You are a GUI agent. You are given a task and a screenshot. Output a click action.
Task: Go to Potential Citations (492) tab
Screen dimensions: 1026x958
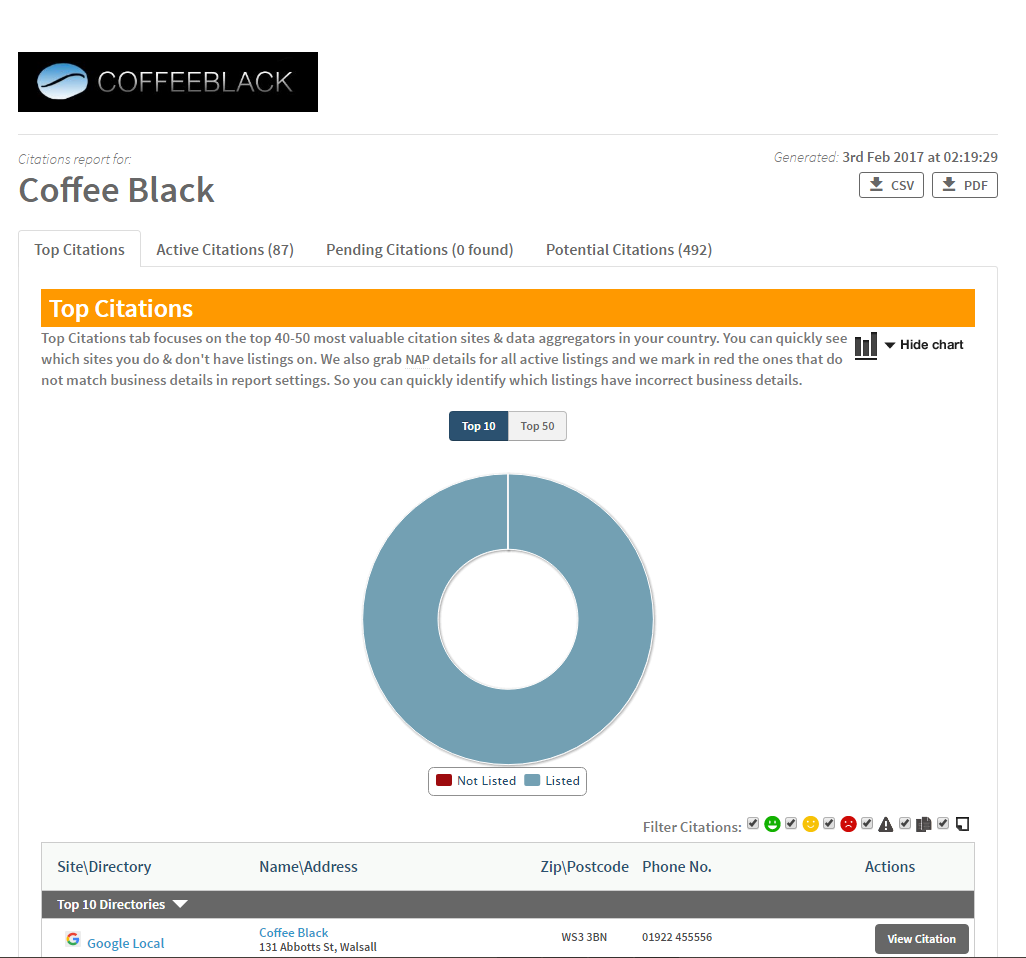629,249
